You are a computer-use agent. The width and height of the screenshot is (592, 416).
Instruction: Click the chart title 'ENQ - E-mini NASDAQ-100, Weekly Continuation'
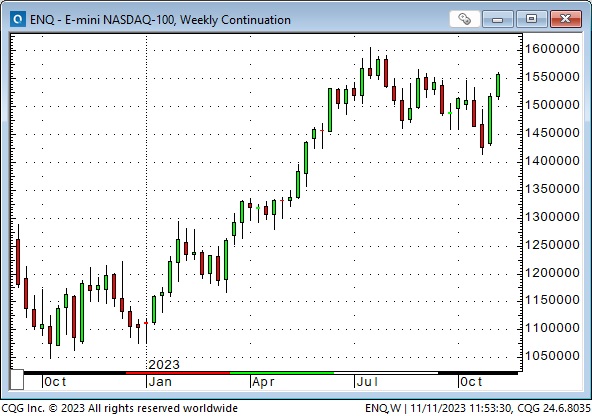click(160, 20)
